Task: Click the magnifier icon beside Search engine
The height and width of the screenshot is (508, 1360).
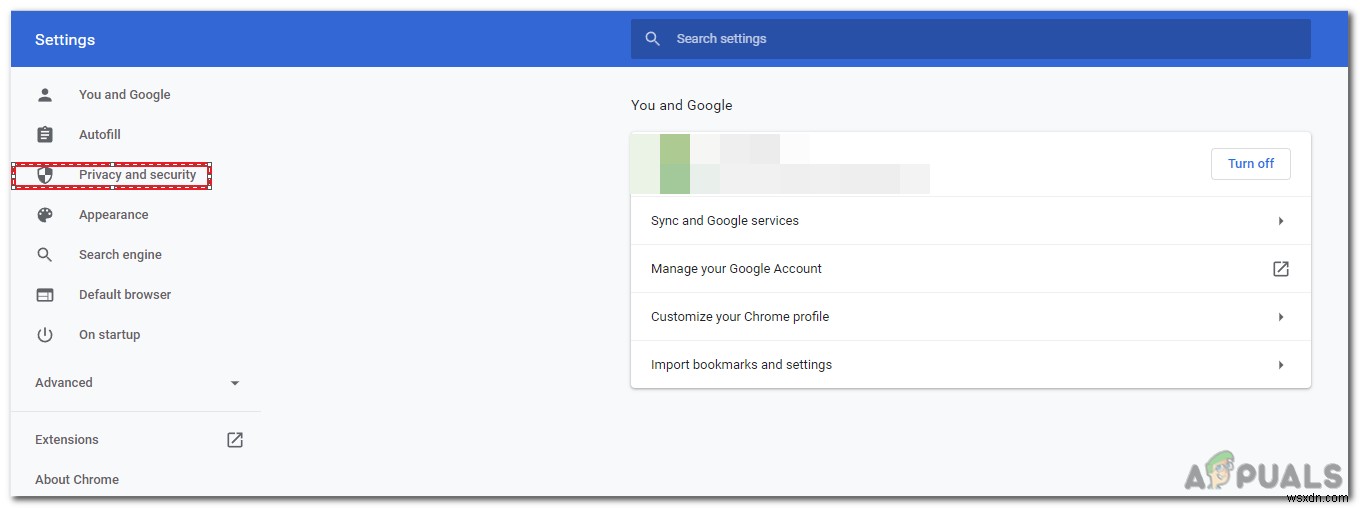Action: pyautogui.click(x=45, y=255)
